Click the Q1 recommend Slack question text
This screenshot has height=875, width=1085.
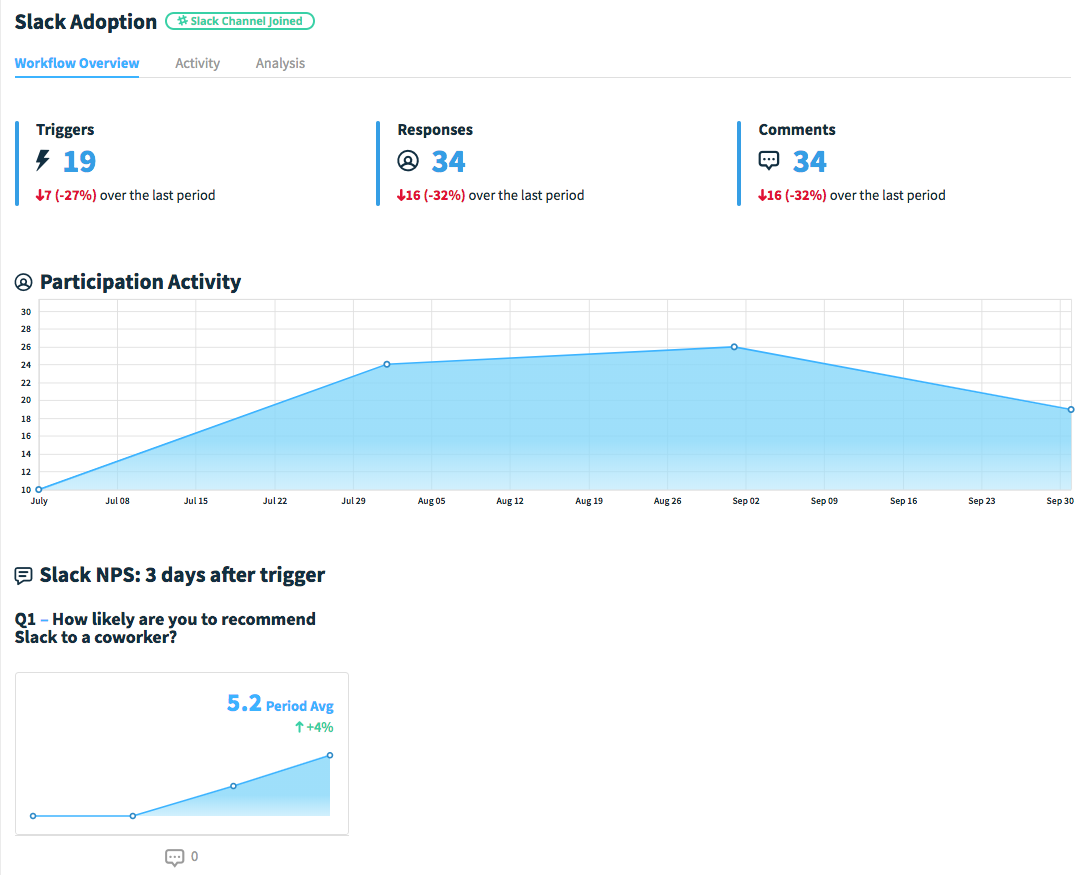click(165, 627)
